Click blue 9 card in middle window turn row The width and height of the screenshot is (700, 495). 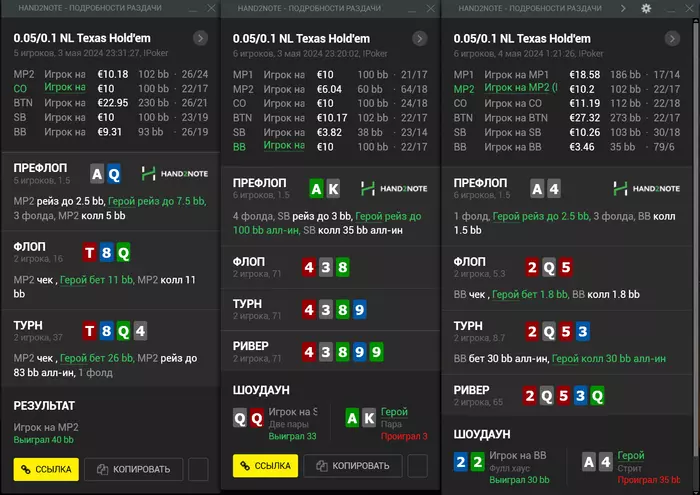(359, 310)
